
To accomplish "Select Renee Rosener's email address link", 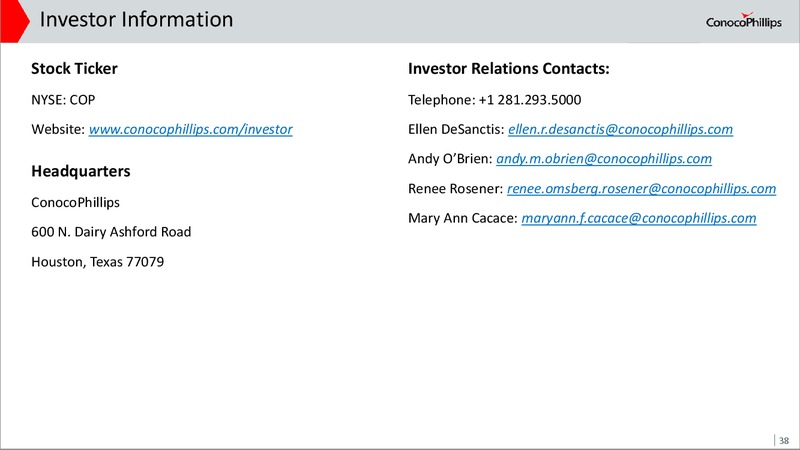I will point(641,189).
